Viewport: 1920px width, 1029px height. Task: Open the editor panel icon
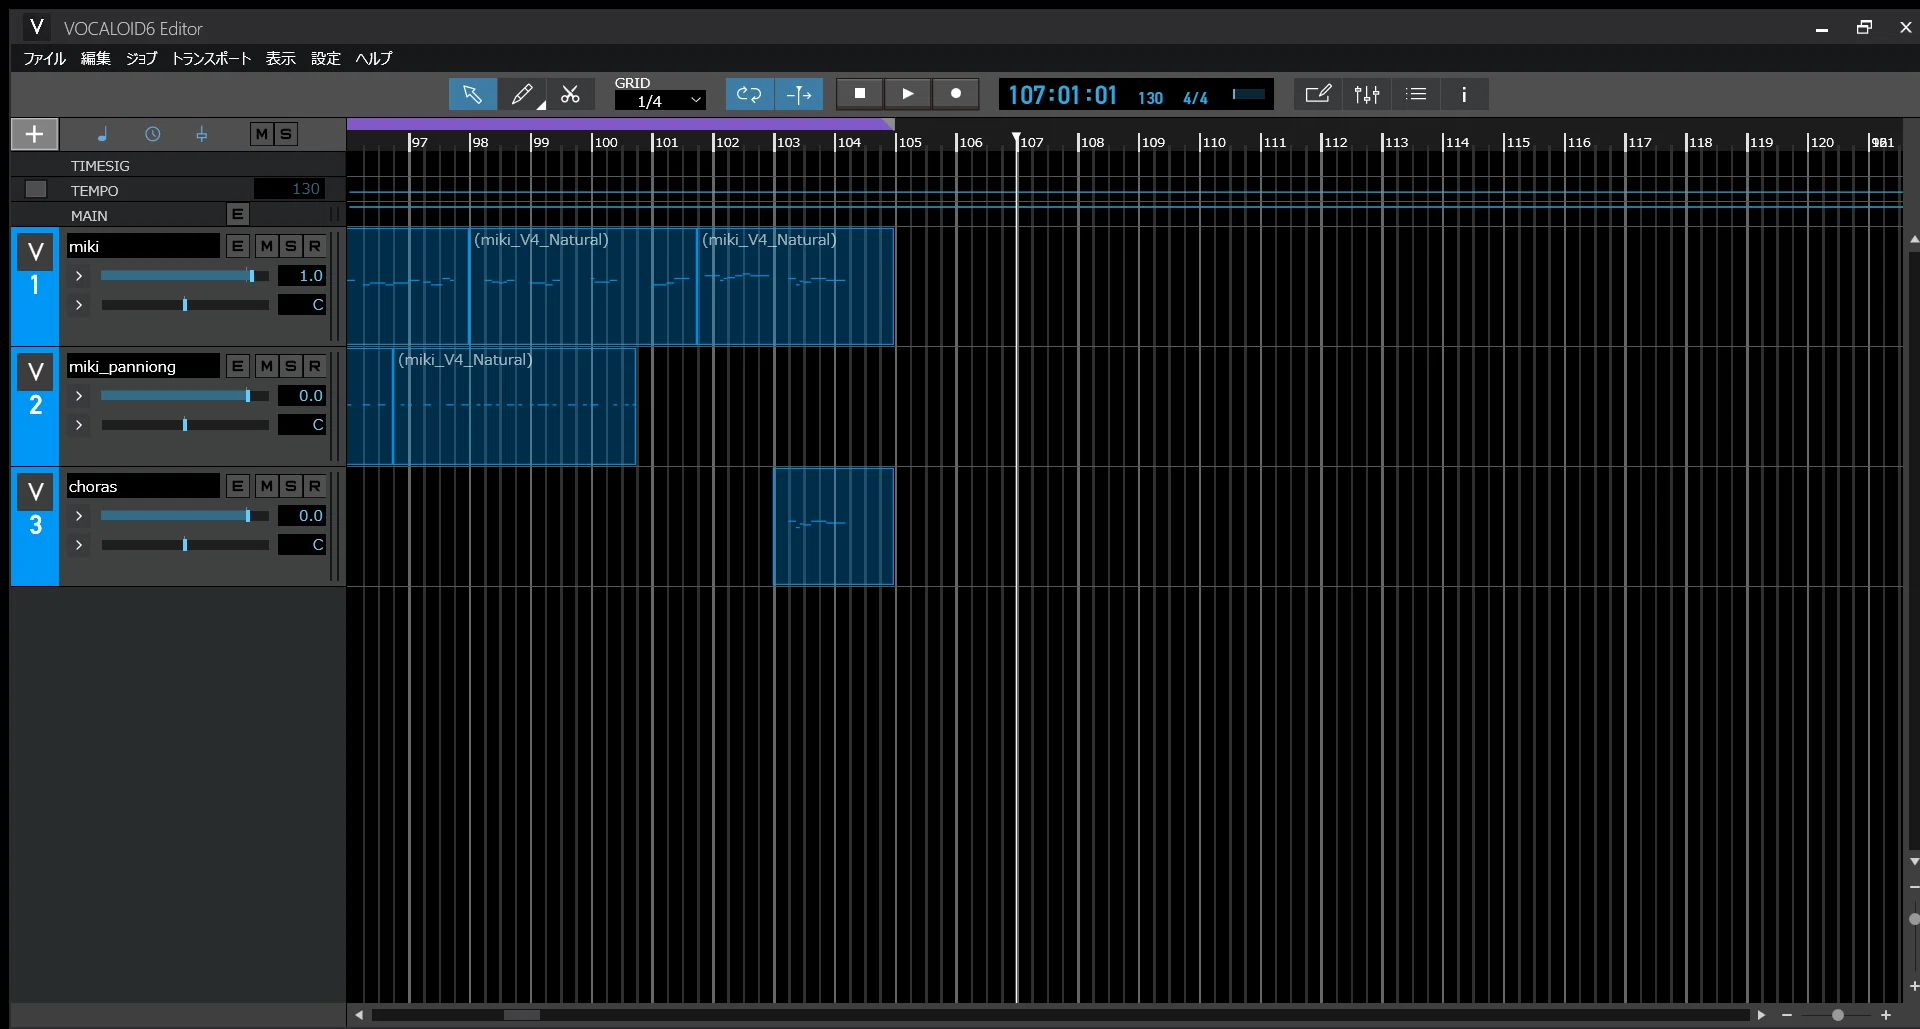click(1318, 94)
